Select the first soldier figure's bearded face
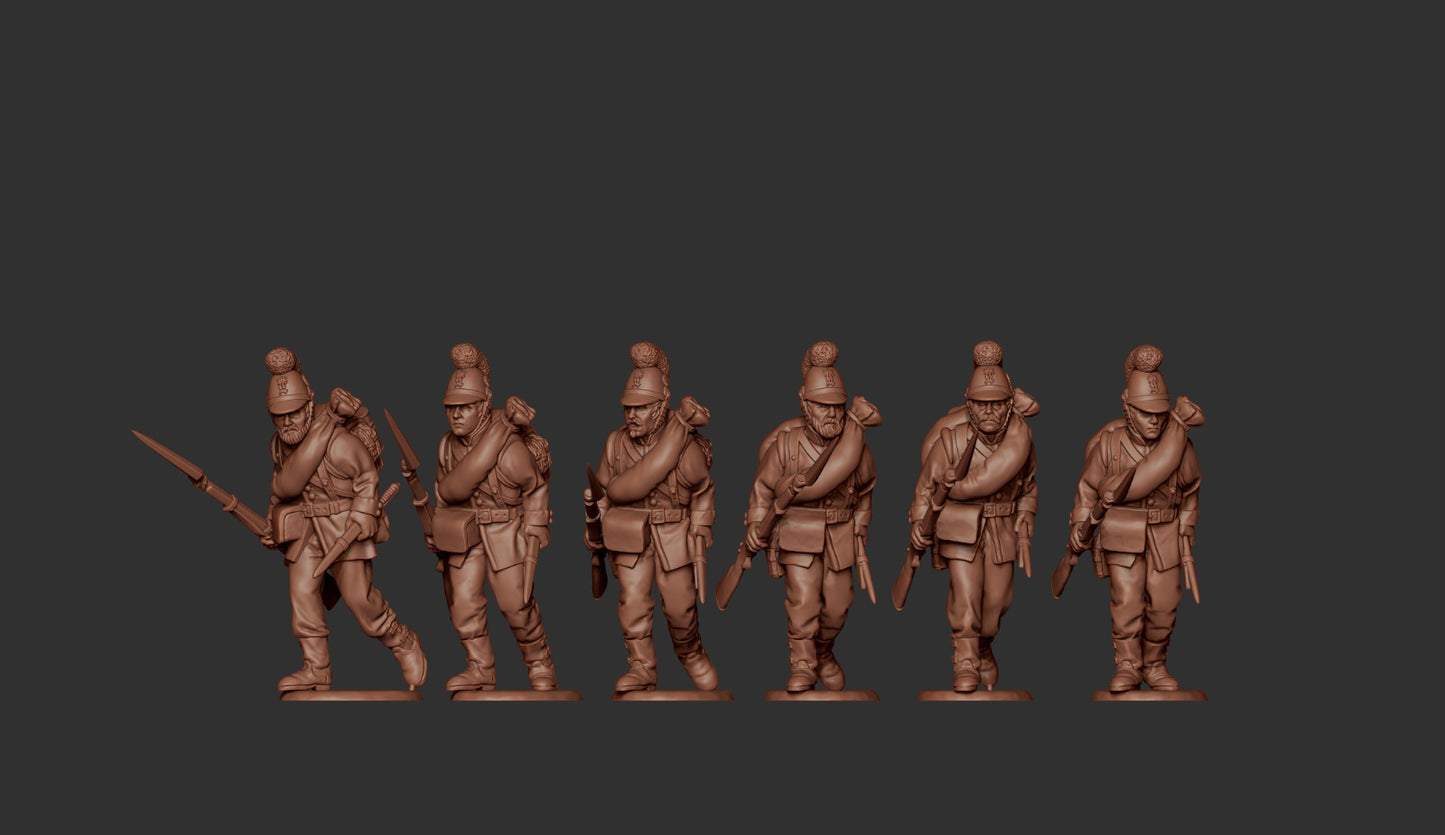 point(290,424)
